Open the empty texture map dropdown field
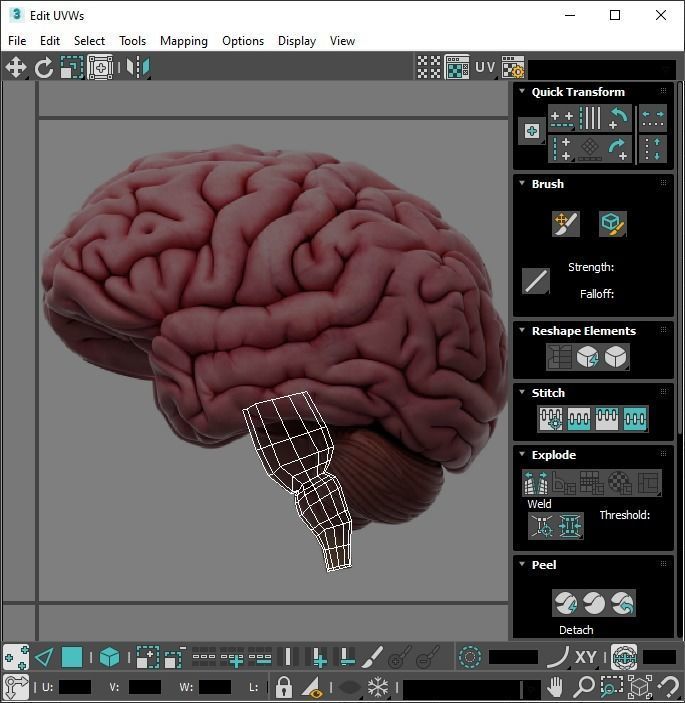 pyautogui.click(x=602, y=69)
